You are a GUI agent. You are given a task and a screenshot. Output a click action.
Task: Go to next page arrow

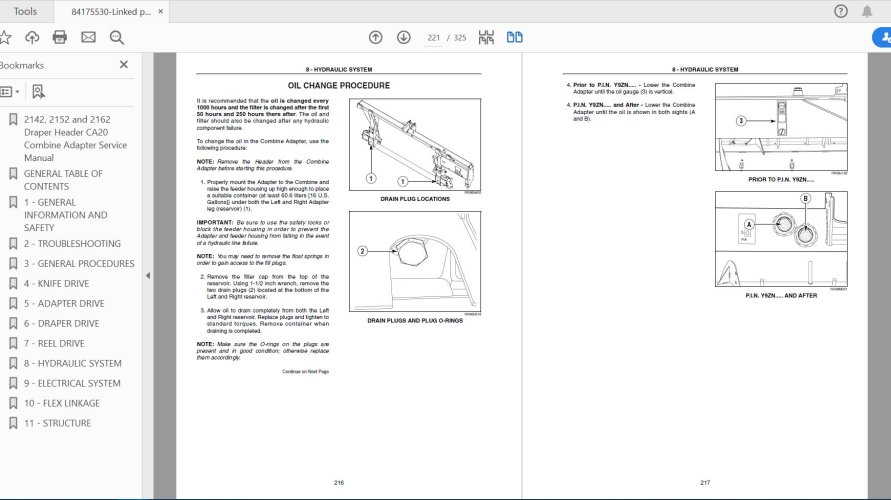click(403, 38)
